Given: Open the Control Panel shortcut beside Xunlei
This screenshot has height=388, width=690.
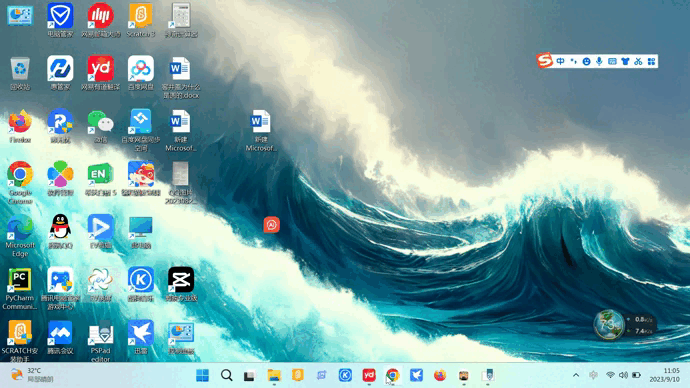Looking at the screenshot, I should tap(181, 333).
